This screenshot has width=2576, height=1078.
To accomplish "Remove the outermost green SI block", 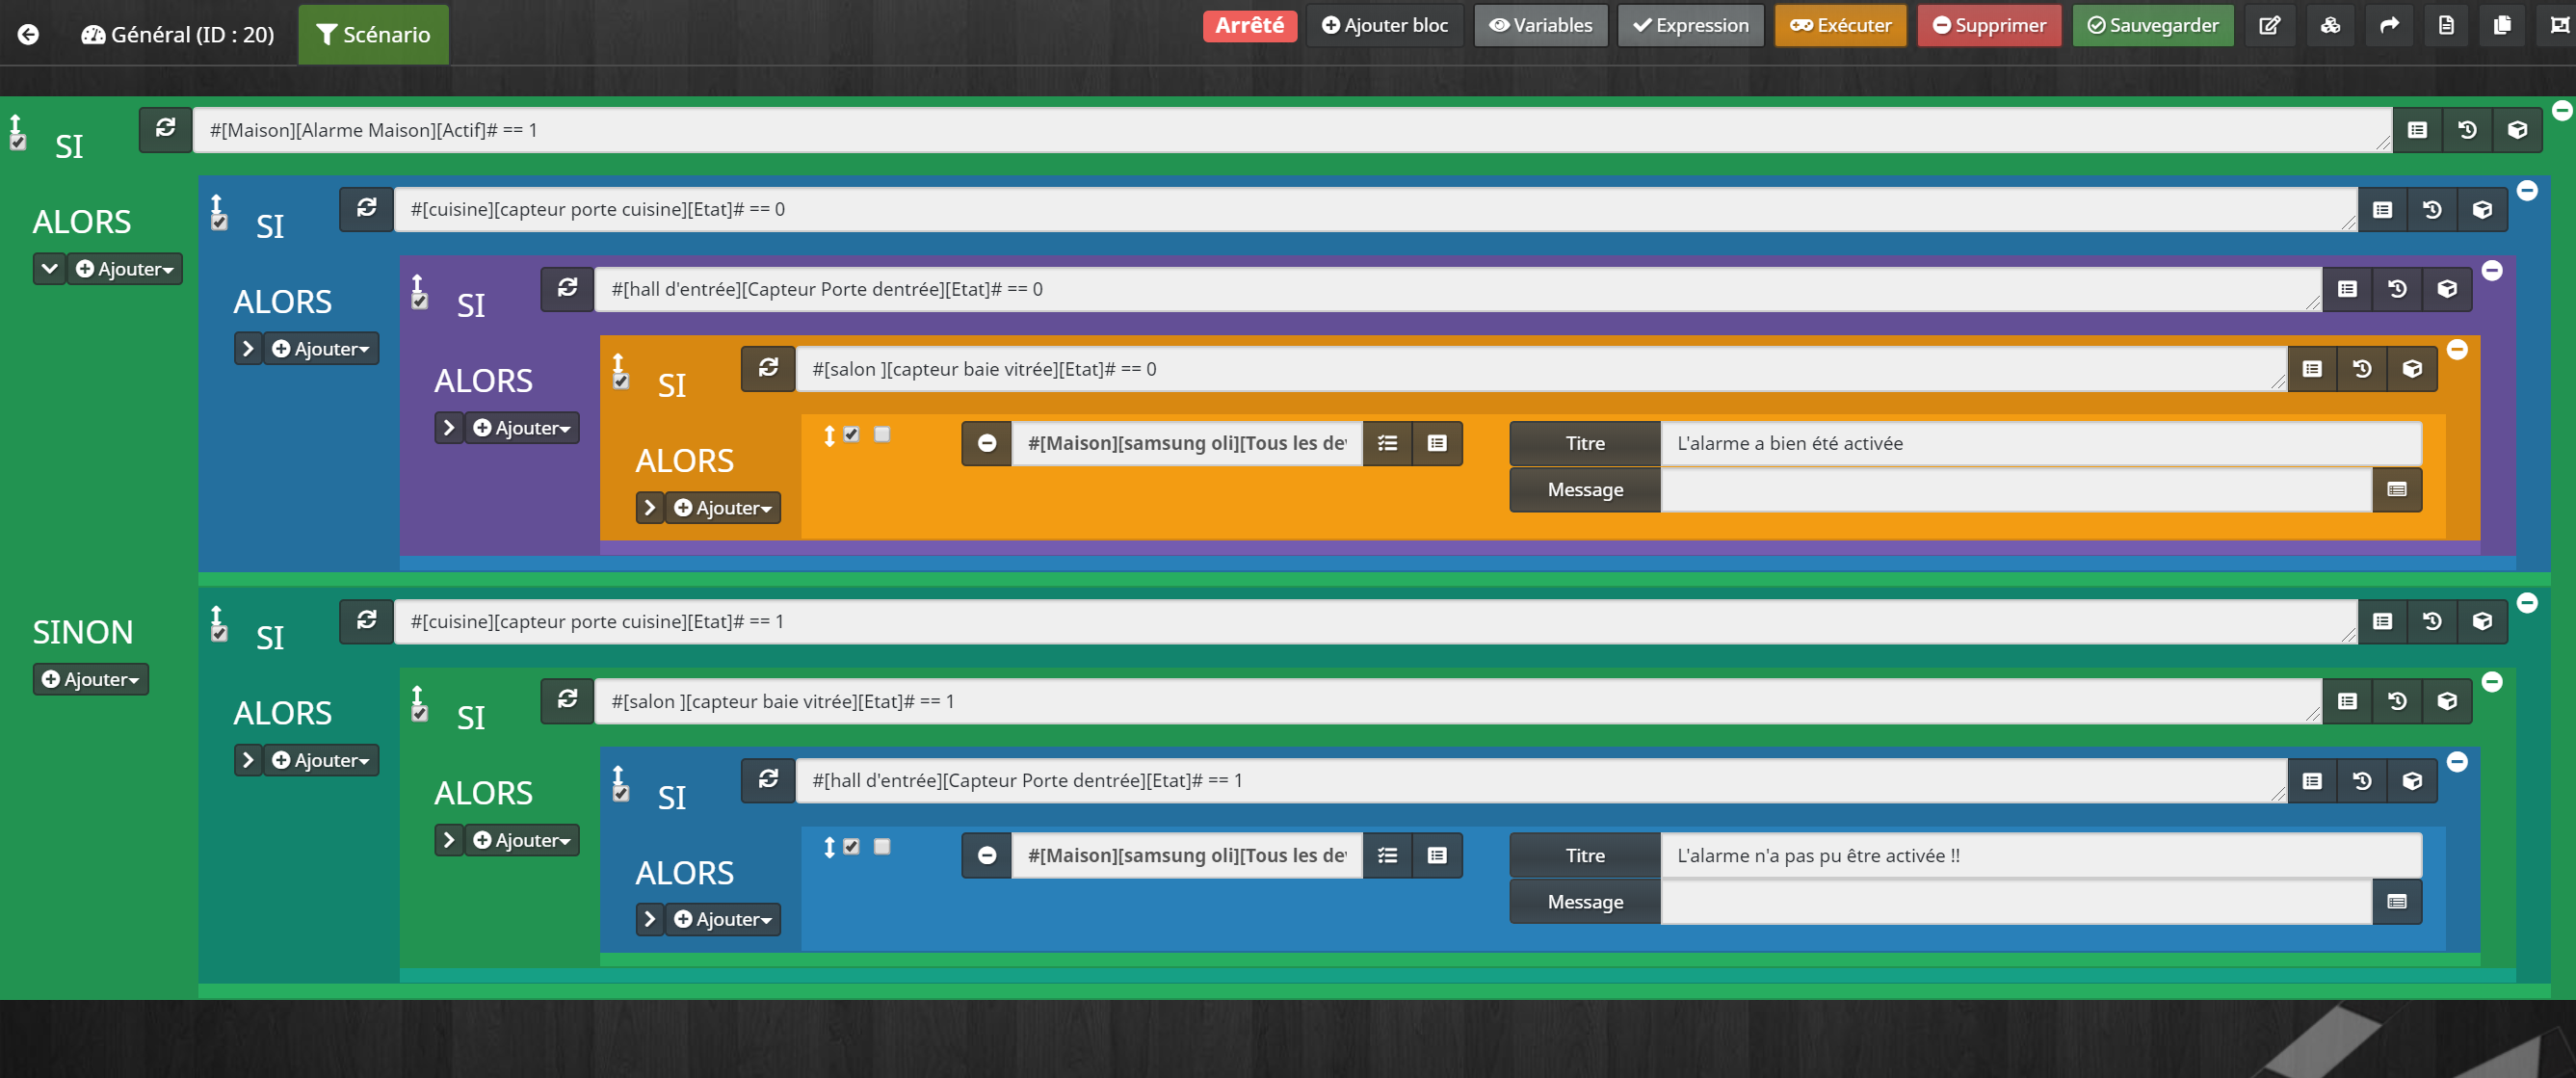I will (x=2562, y=110).
